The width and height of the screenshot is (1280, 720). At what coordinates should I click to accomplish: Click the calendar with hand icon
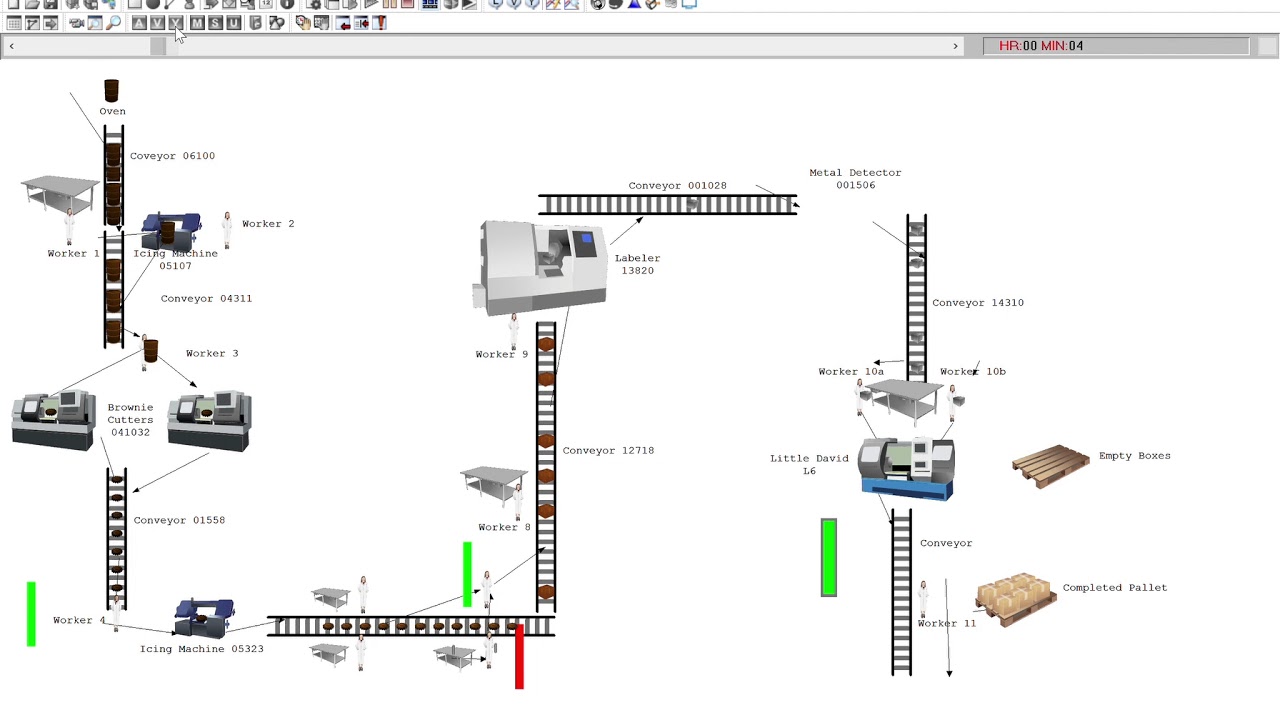322,23
